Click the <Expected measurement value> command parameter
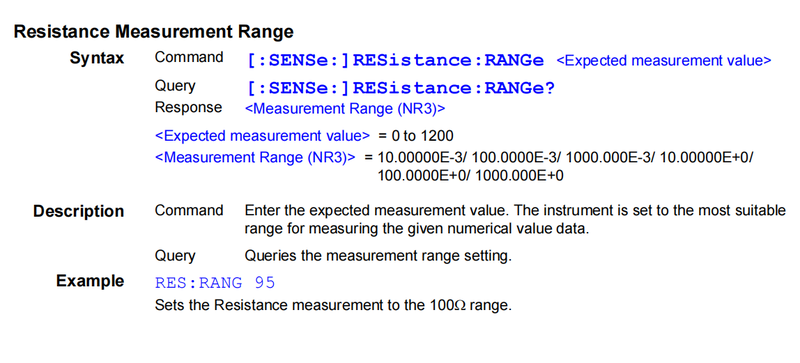 click(663, 61)
